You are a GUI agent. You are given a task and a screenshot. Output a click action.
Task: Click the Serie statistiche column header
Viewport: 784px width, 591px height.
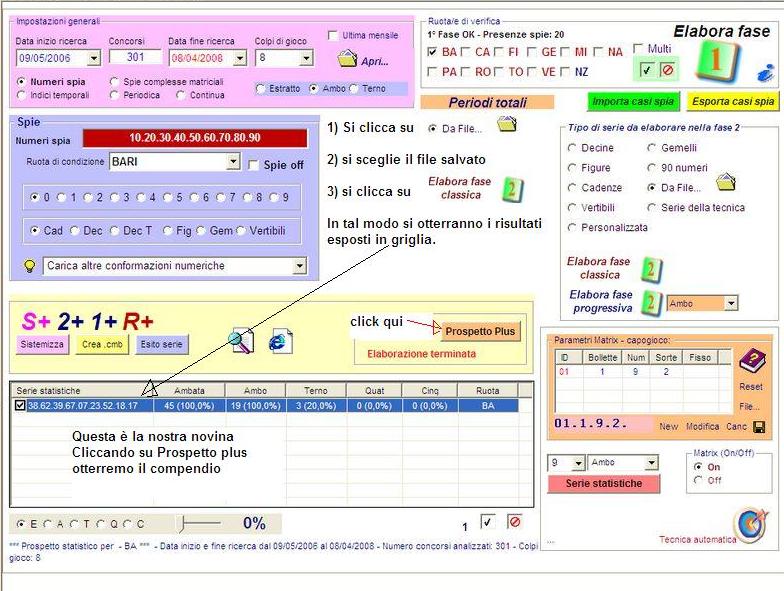(x=82, y=390)
